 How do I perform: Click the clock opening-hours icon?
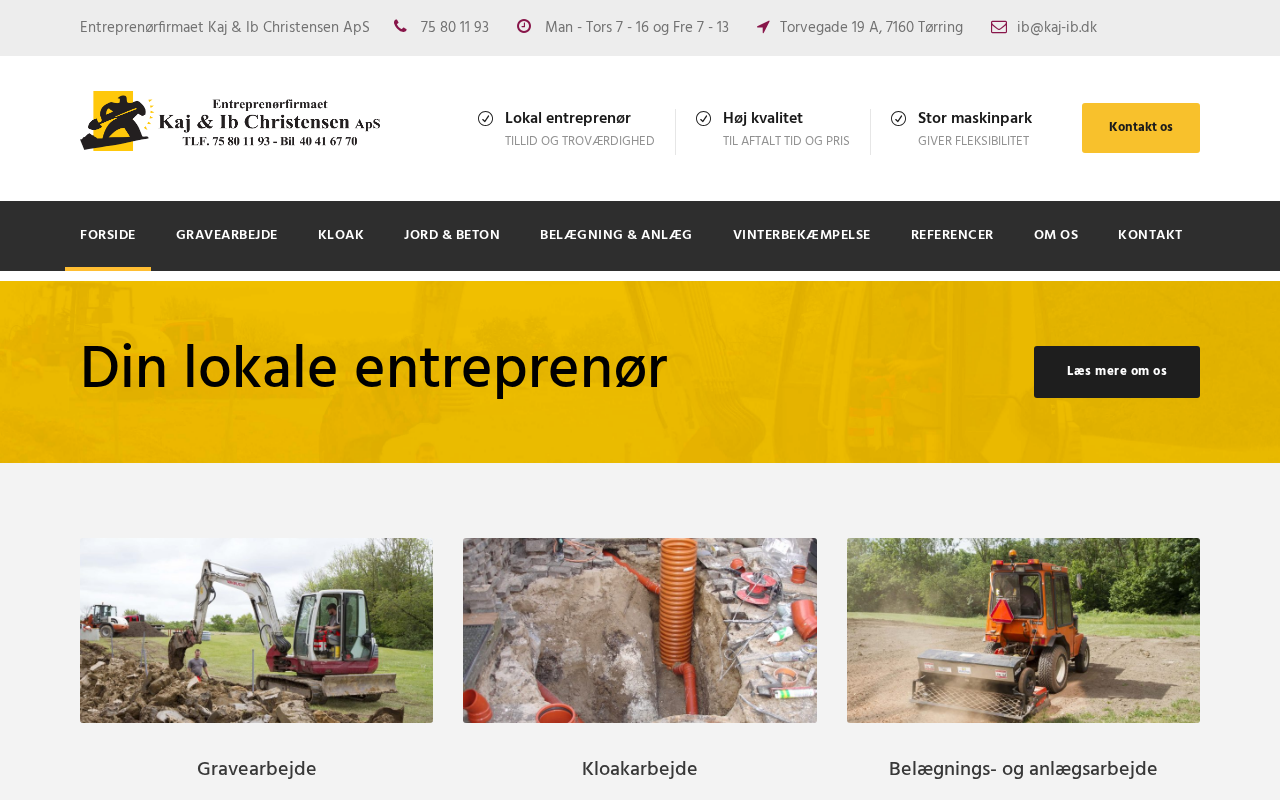[x=524, y=26]
